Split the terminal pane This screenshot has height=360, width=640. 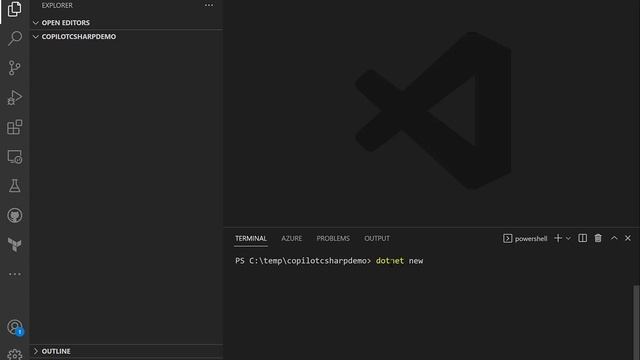click(x=582, y=238)
